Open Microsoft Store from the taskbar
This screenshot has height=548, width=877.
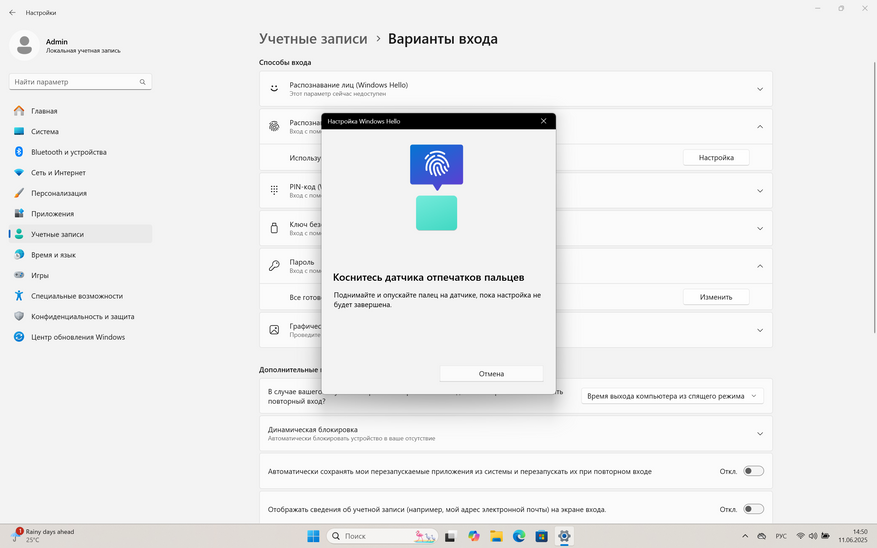(x=541, y=536)
